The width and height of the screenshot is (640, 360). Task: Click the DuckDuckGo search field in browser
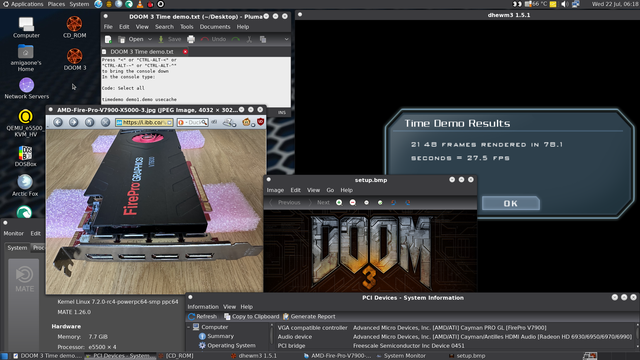tap(193, 122)
